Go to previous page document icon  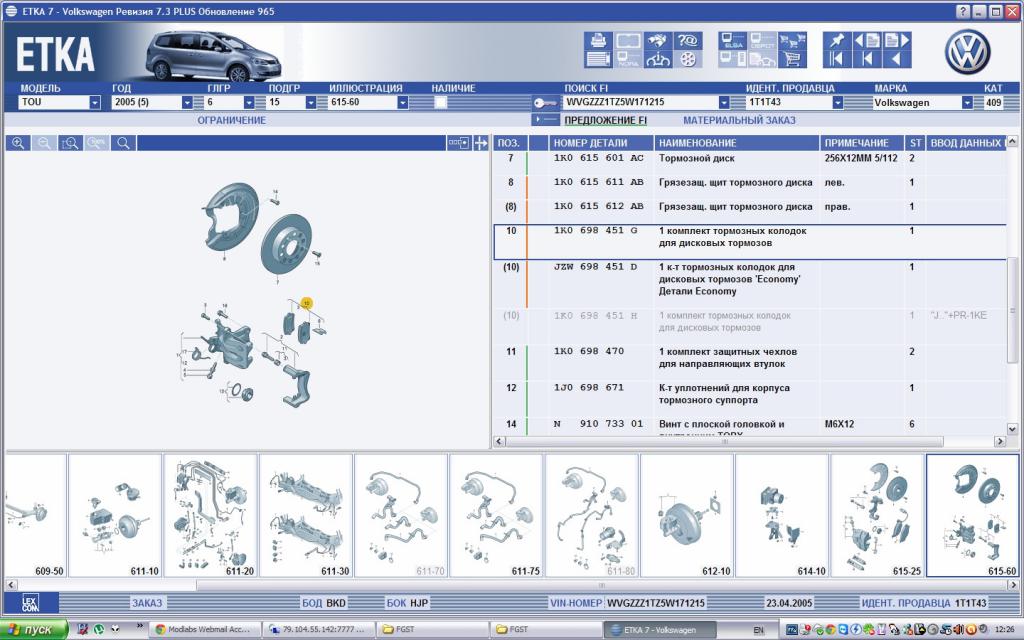click(x=867, y=40)
